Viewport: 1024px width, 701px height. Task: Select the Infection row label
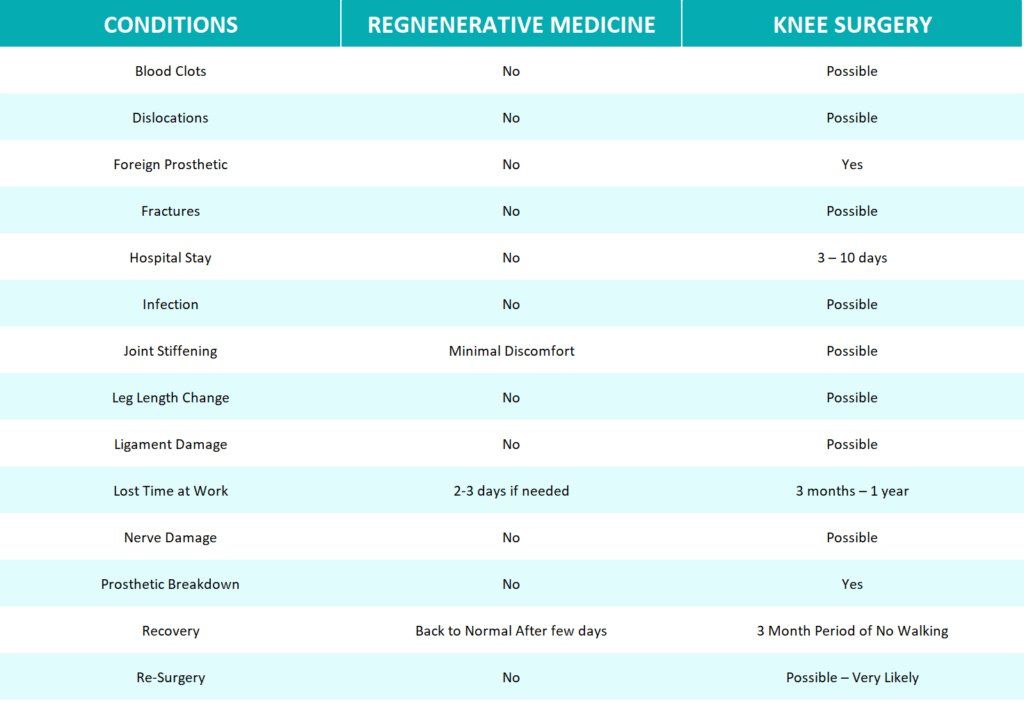pos(170,304)
